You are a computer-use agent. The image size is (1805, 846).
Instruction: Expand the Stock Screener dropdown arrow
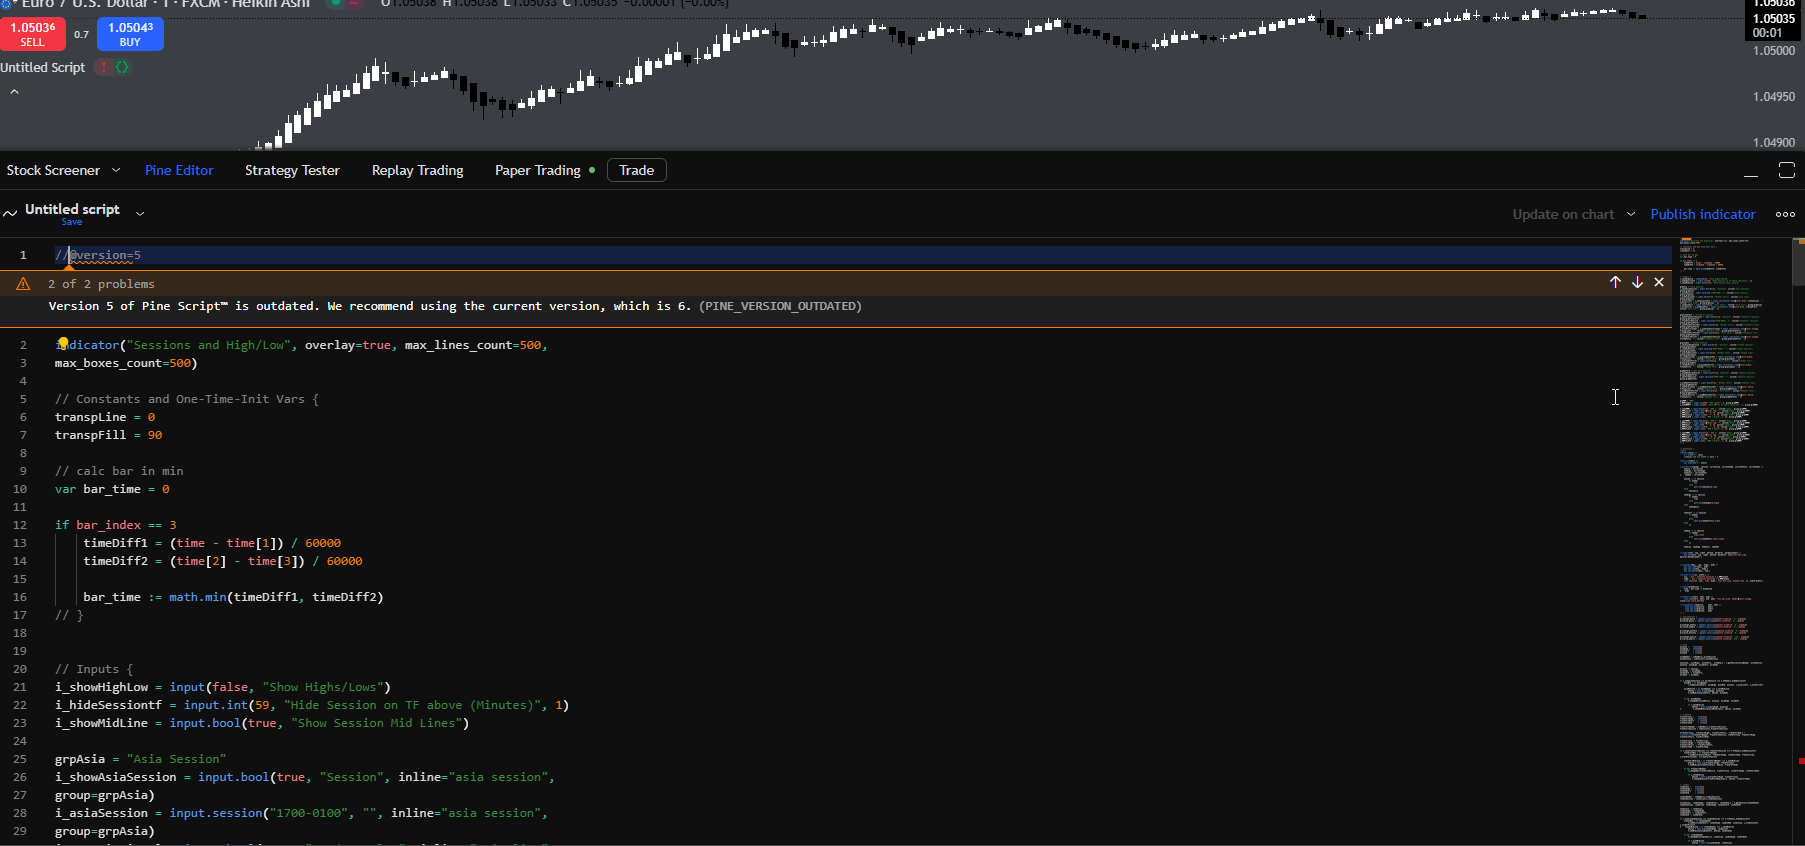pyautogui.click(x=116, y=170)
